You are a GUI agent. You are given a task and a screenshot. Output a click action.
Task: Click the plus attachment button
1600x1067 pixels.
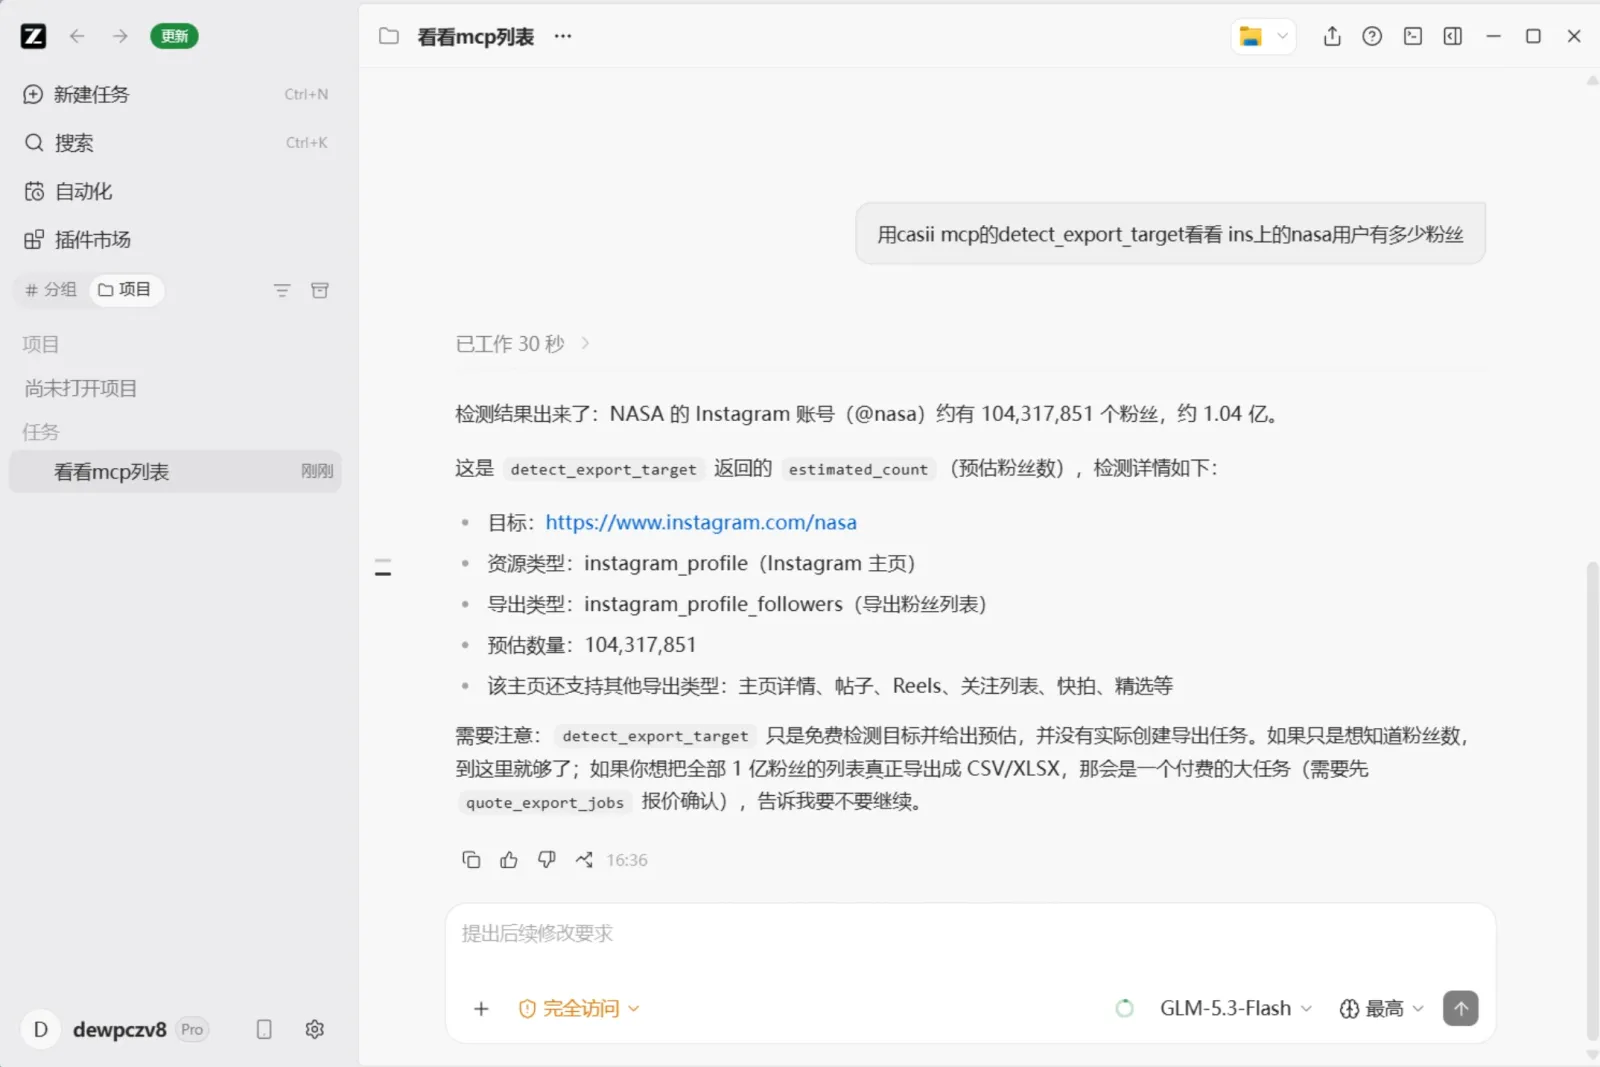[x=481, y=1009]
